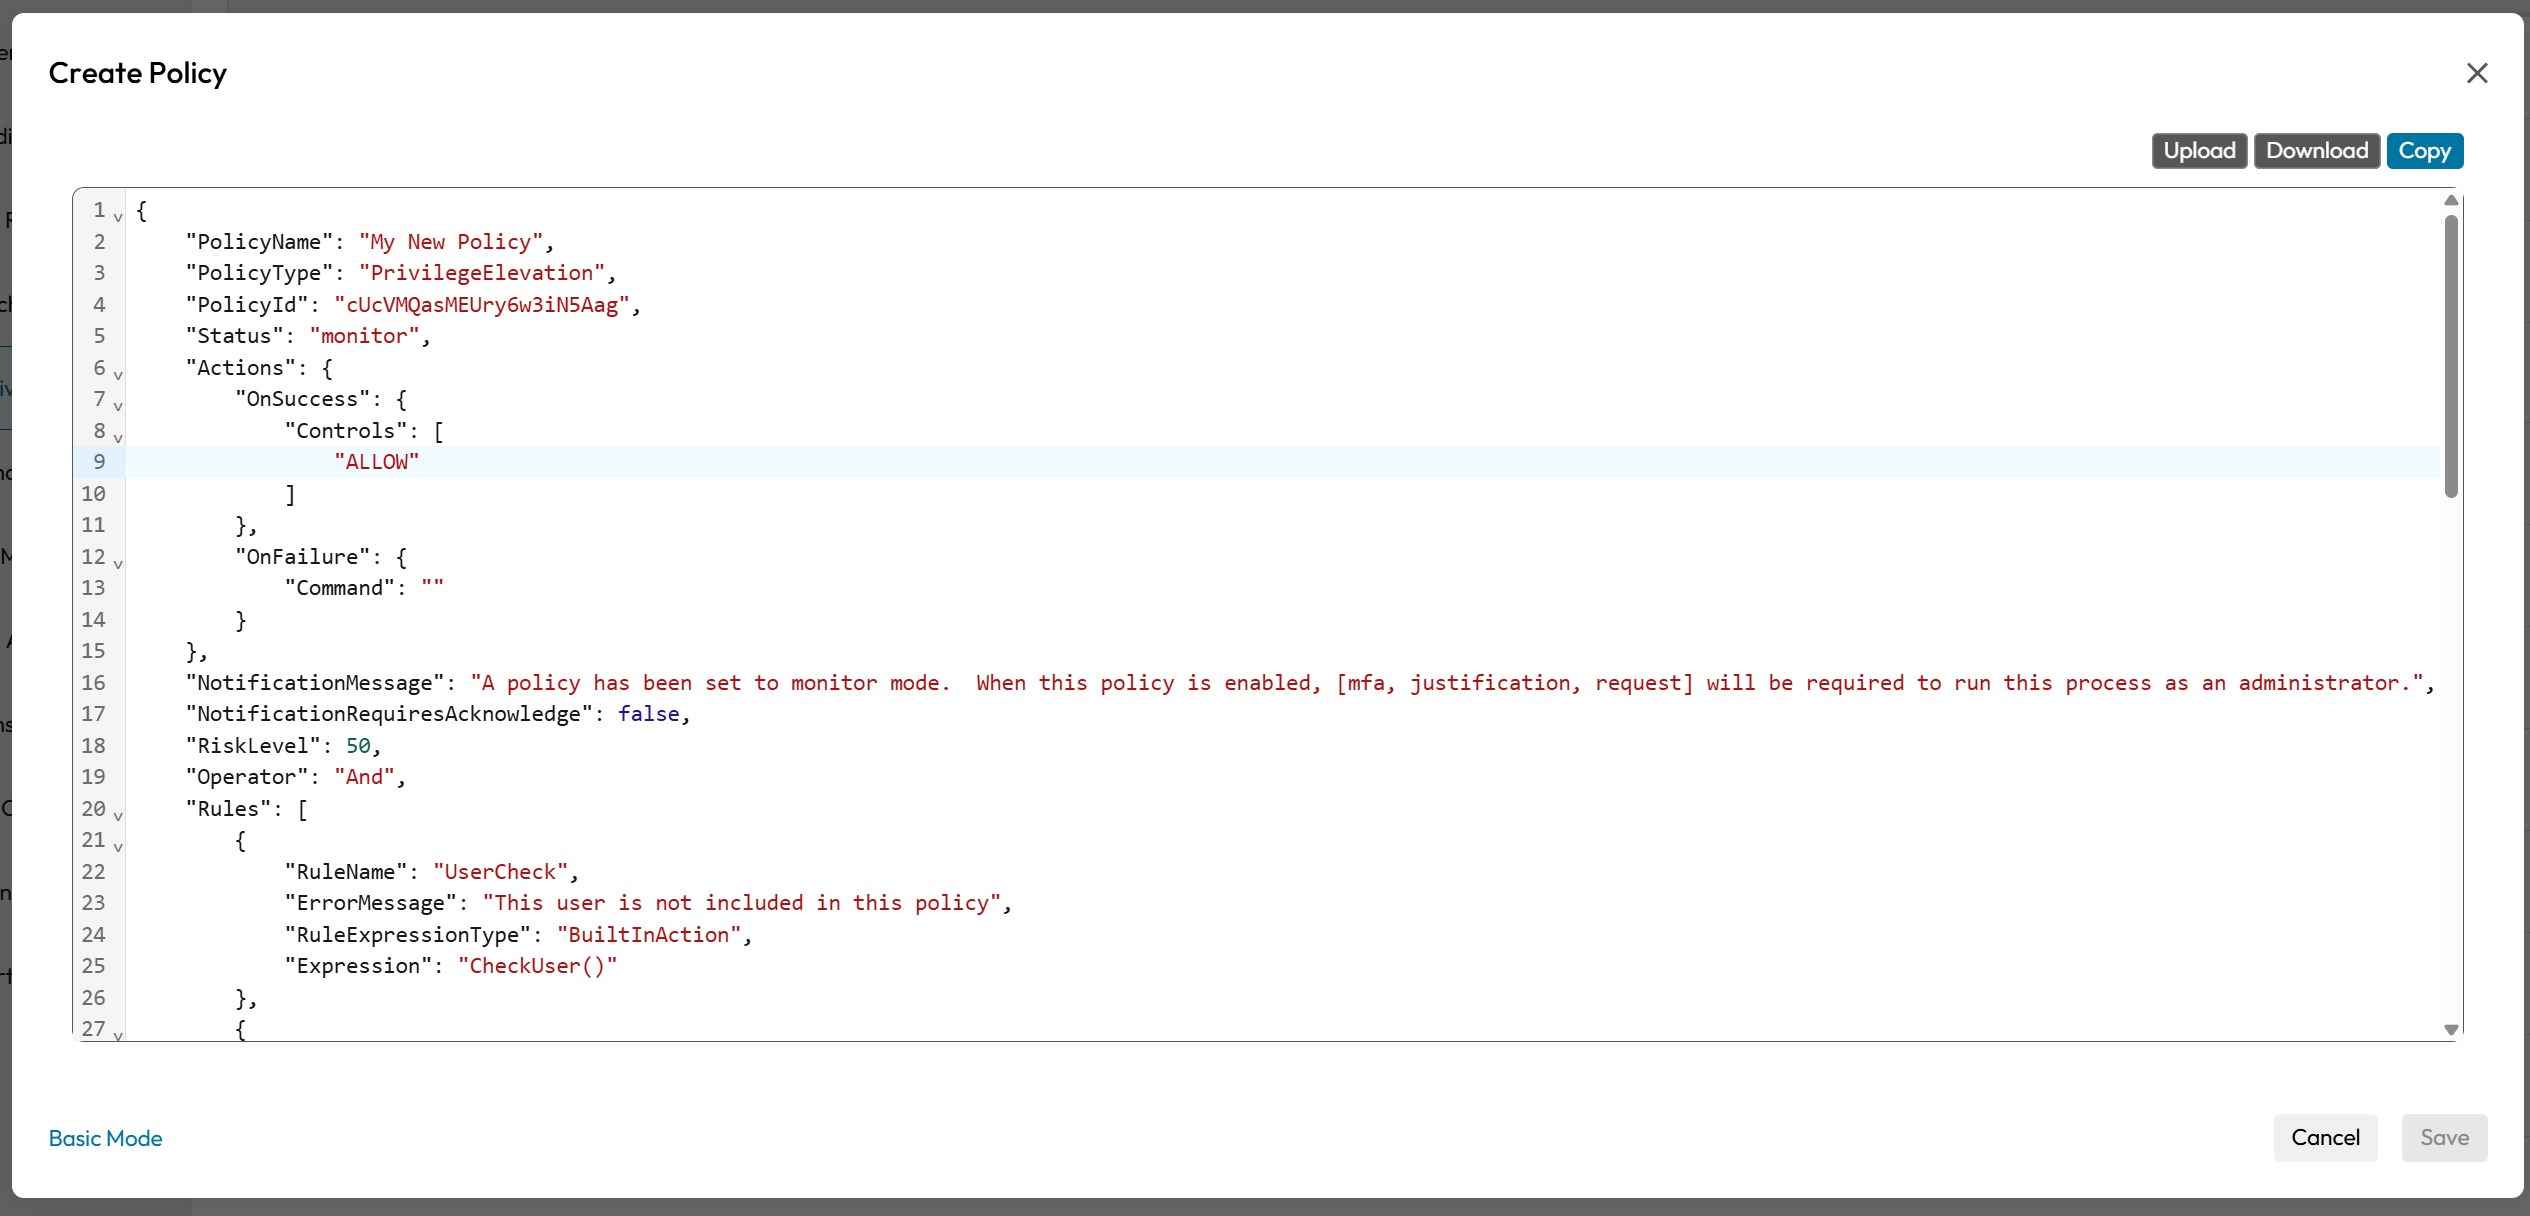Collapse the Rules array at line 20
Viewport: 2530px width, 1216px height.
(118, 816)
